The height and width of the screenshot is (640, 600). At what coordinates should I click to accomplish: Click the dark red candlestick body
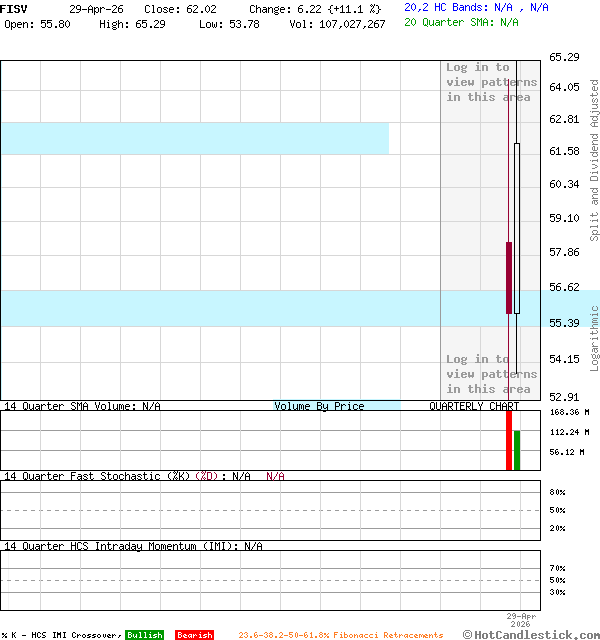pos(509,277)
